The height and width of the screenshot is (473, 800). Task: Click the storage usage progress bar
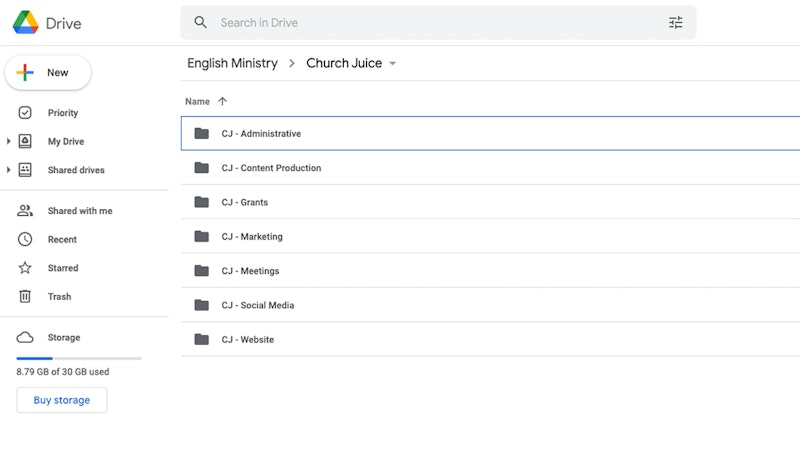coord(79,358)
